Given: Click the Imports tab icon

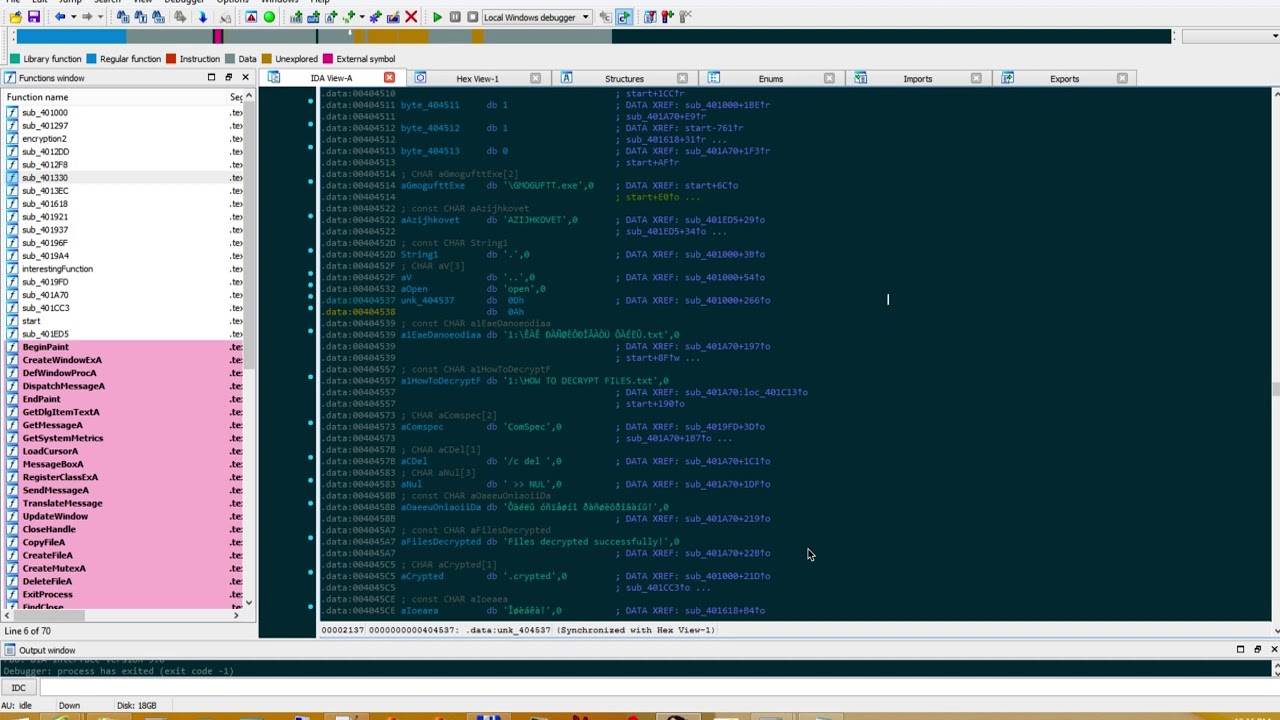Looking at the screenshot, I should pos(861,78).
